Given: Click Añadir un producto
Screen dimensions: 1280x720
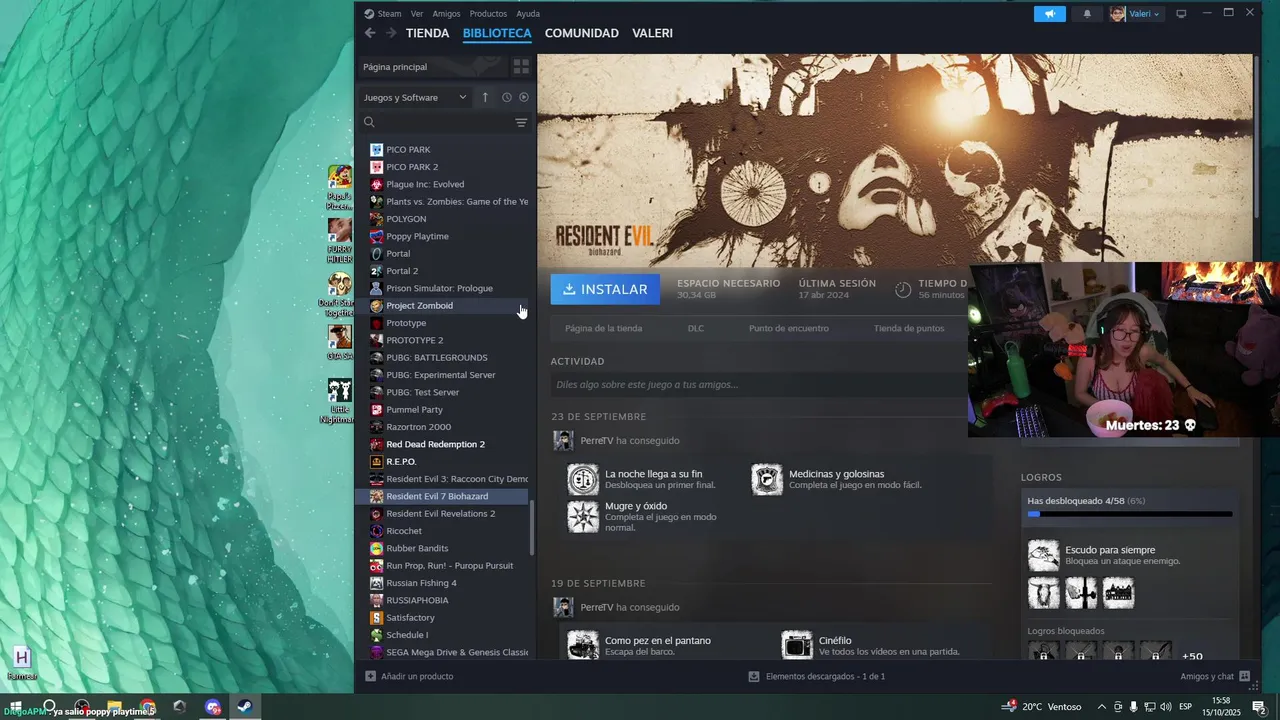Looking at the screenshot, I should coord(417,676).
